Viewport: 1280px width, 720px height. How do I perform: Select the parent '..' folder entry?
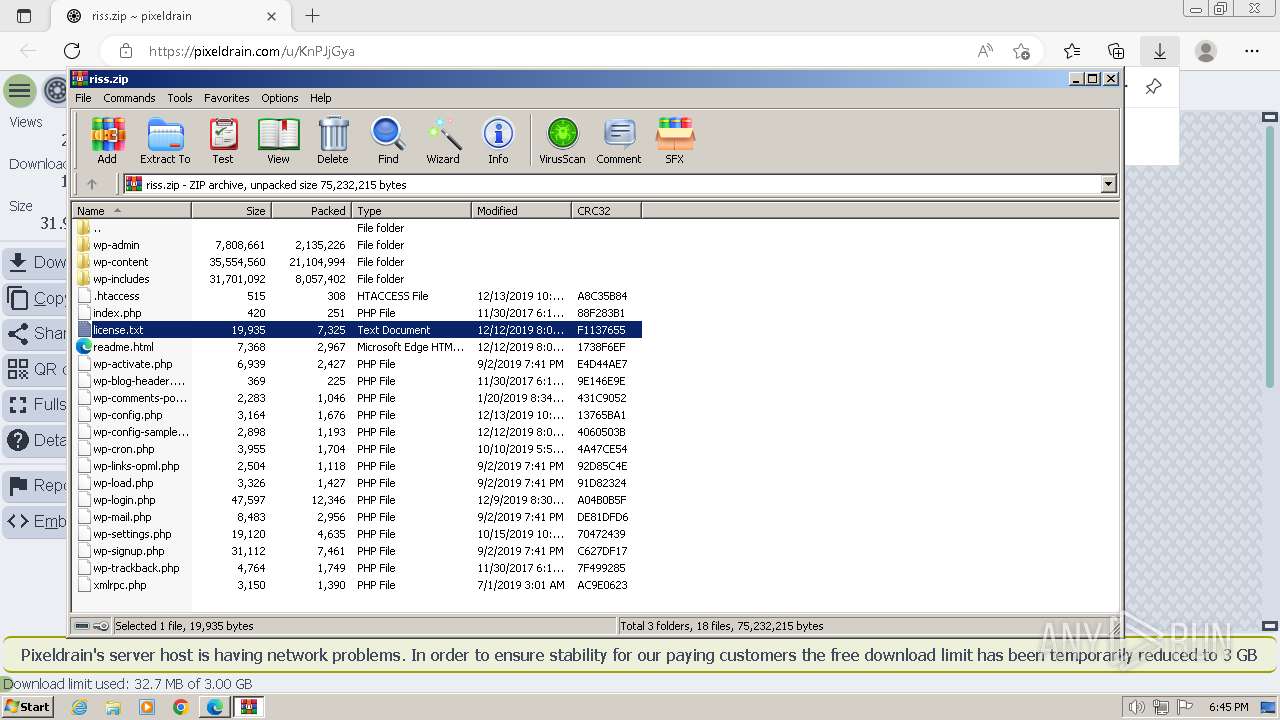[x=96, y=228]
